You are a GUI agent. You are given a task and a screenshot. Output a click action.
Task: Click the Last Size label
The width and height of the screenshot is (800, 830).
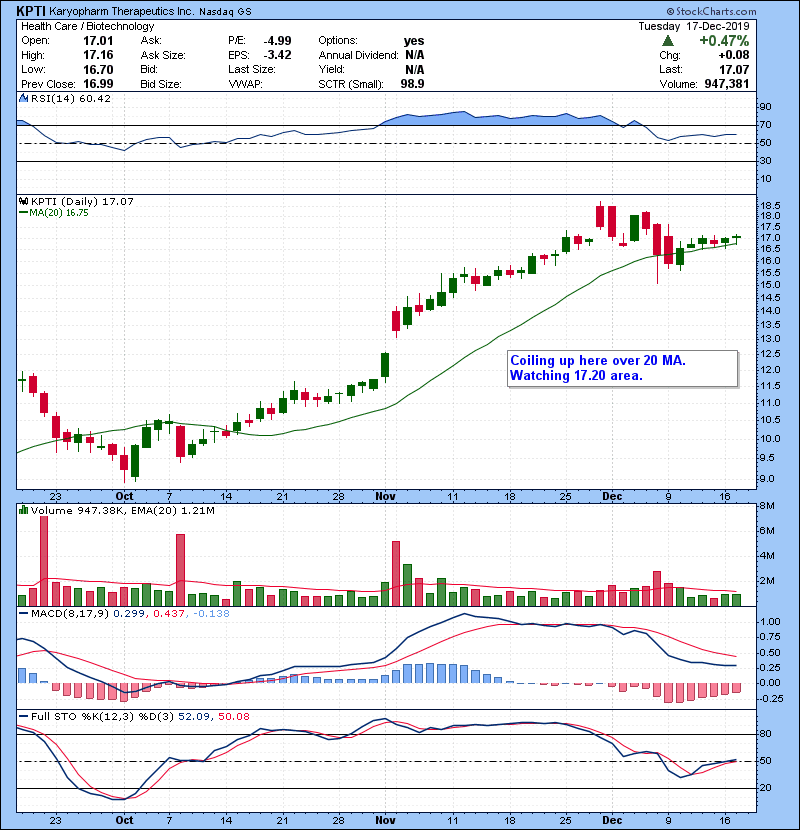(x=252, y=69)
